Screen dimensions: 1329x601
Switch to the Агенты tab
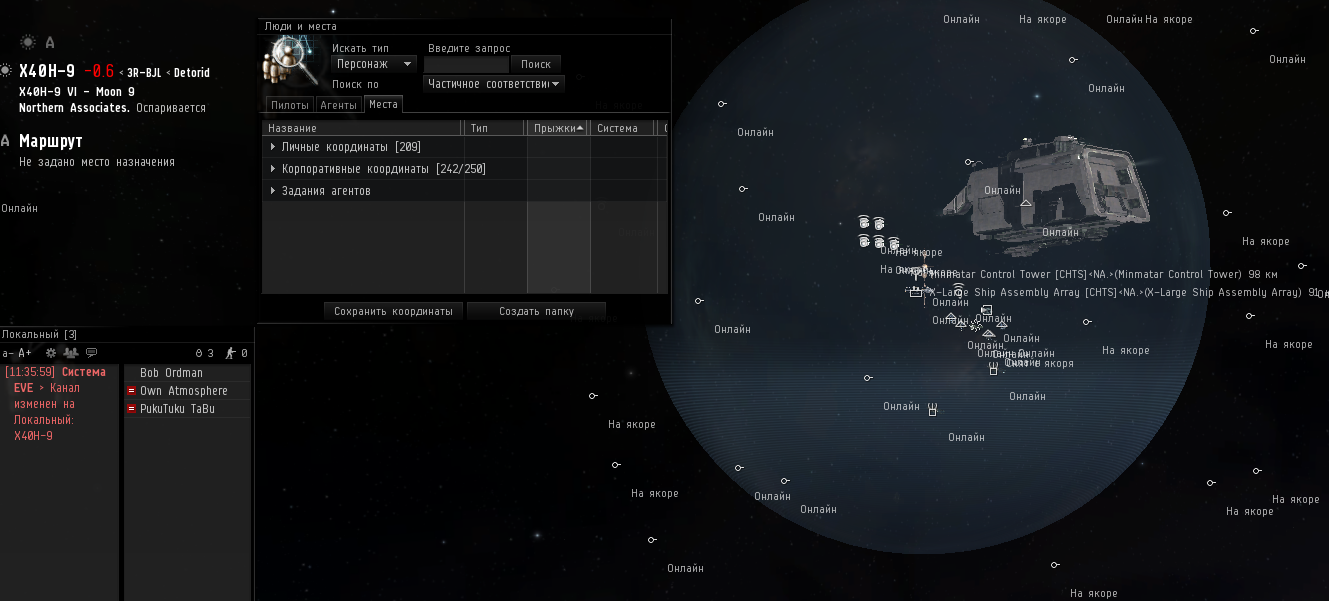tap(338, 105)
